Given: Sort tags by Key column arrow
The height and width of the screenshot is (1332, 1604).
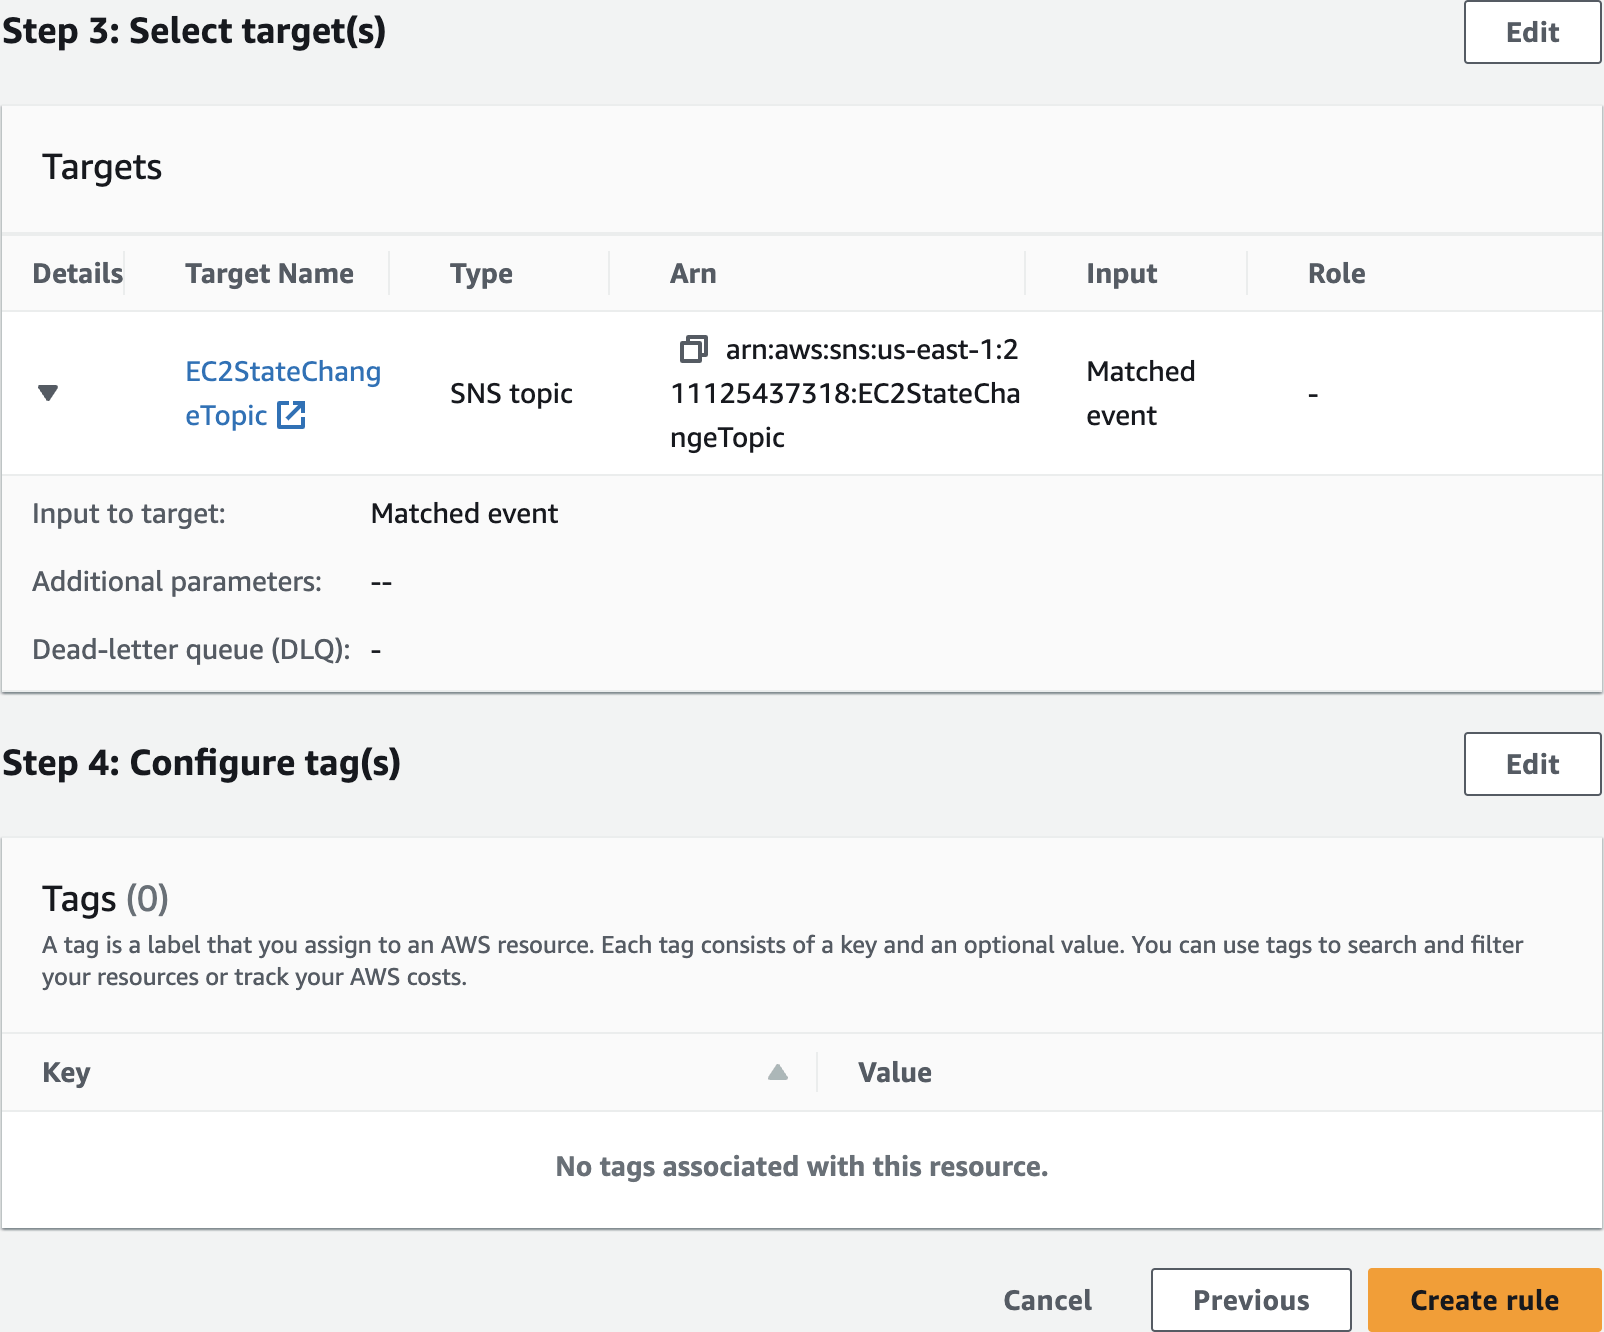Looking at the screenshot, I should 777,1072.
